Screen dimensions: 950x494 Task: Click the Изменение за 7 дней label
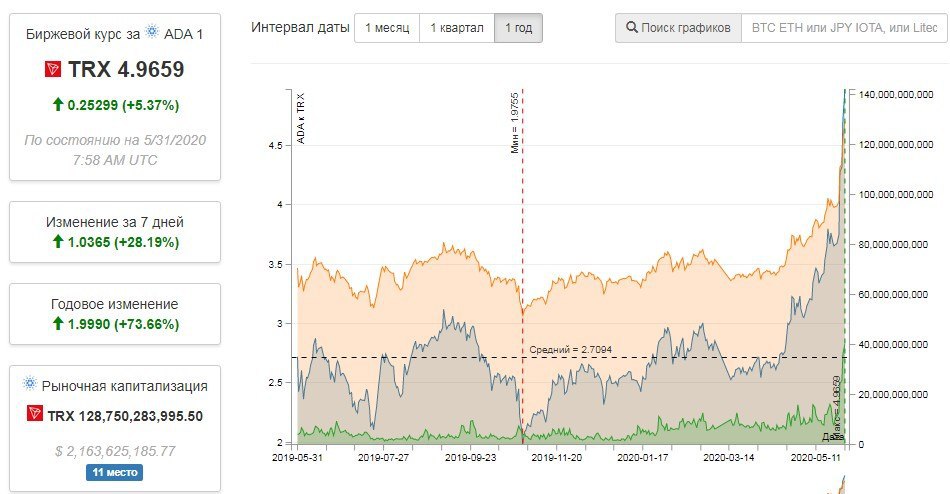115,222
